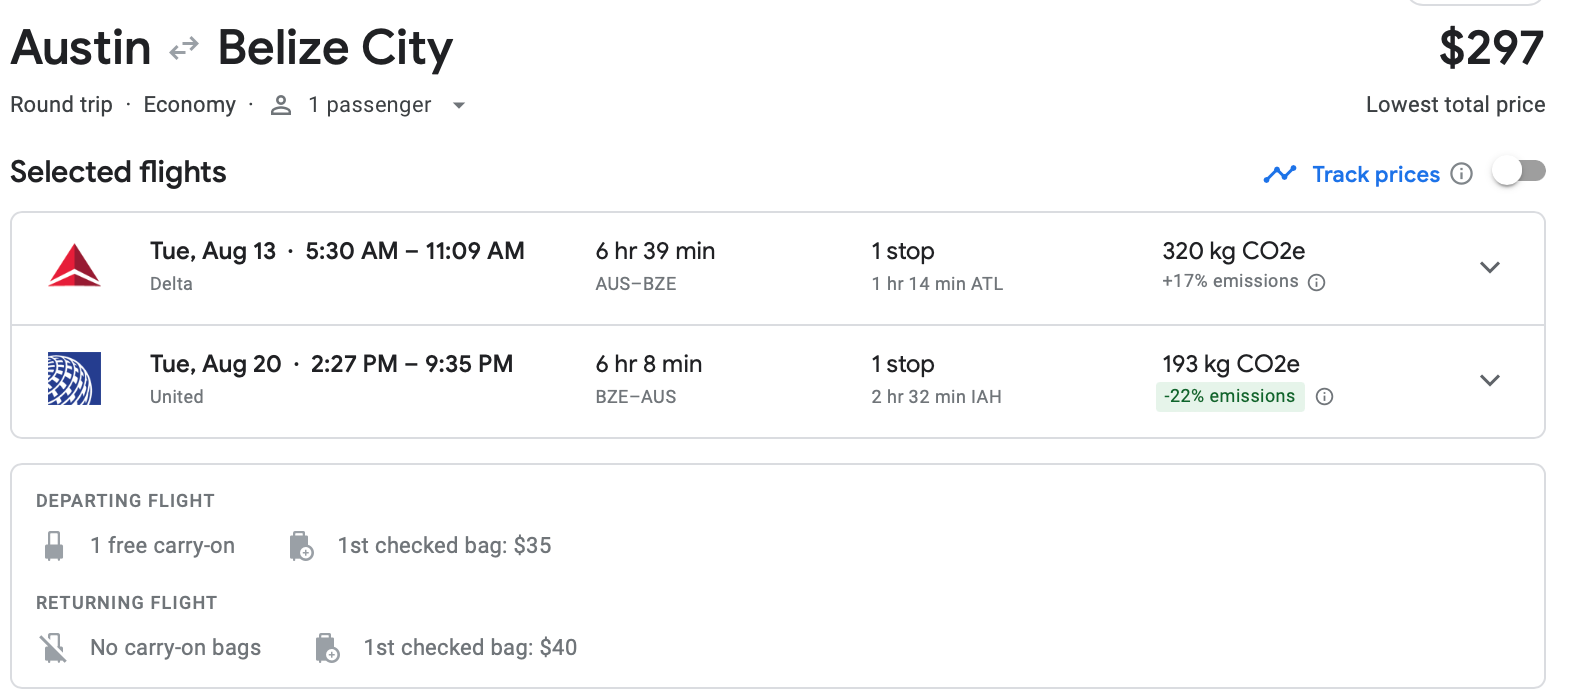Click the Delta airline logo

75,266
